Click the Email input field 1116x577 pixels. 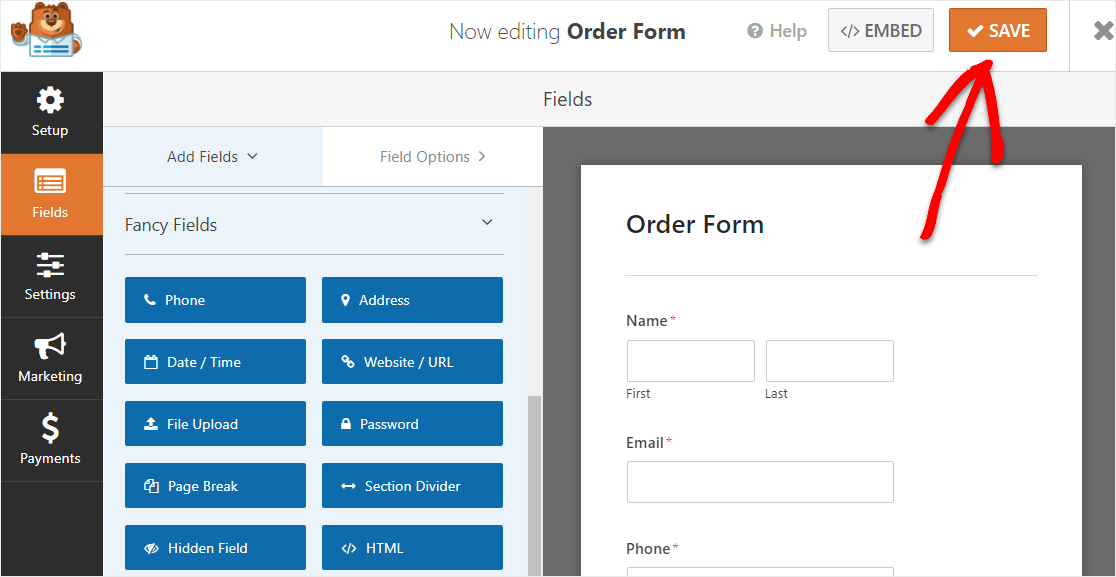pos(760,482)
